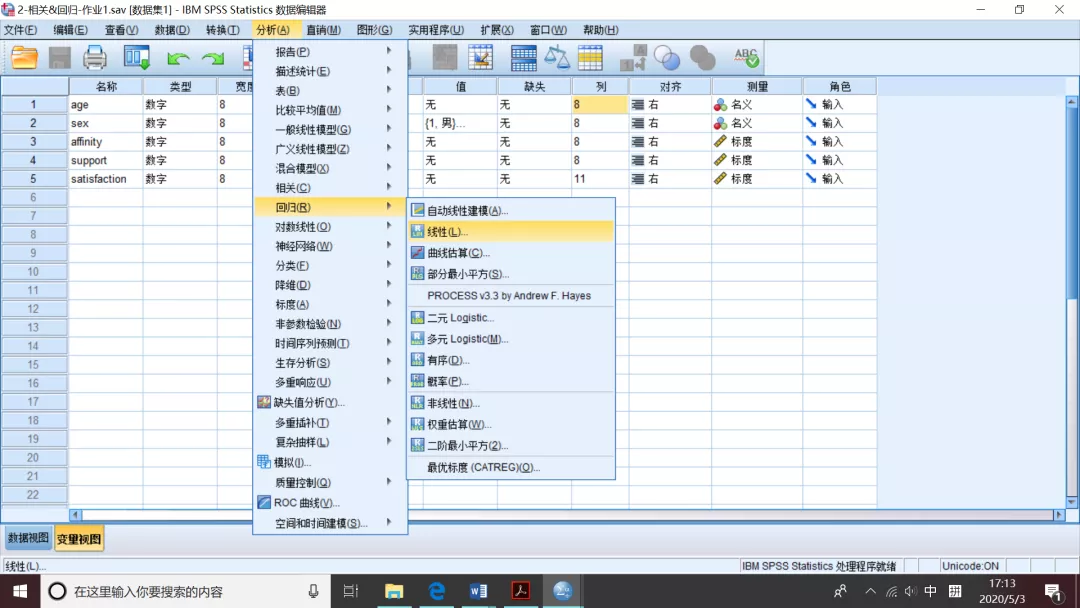The image size is (1080, 608).
Task: Expand Nonparametric Tests 非参数检验(N) submenu
Action: (331, 324)
